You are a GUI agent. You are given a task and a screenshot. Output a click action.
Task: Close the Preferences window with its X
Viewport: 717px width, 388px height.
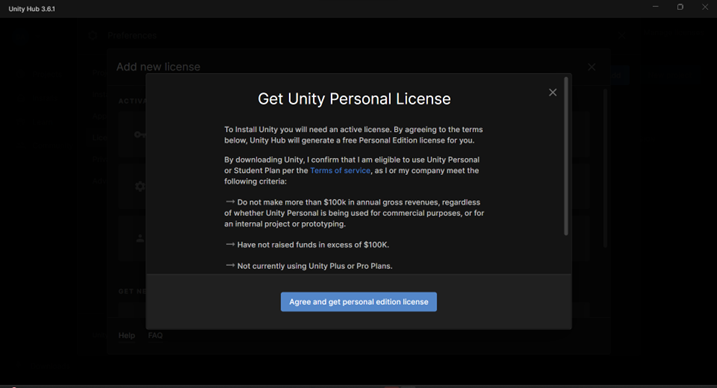point(621,35)
